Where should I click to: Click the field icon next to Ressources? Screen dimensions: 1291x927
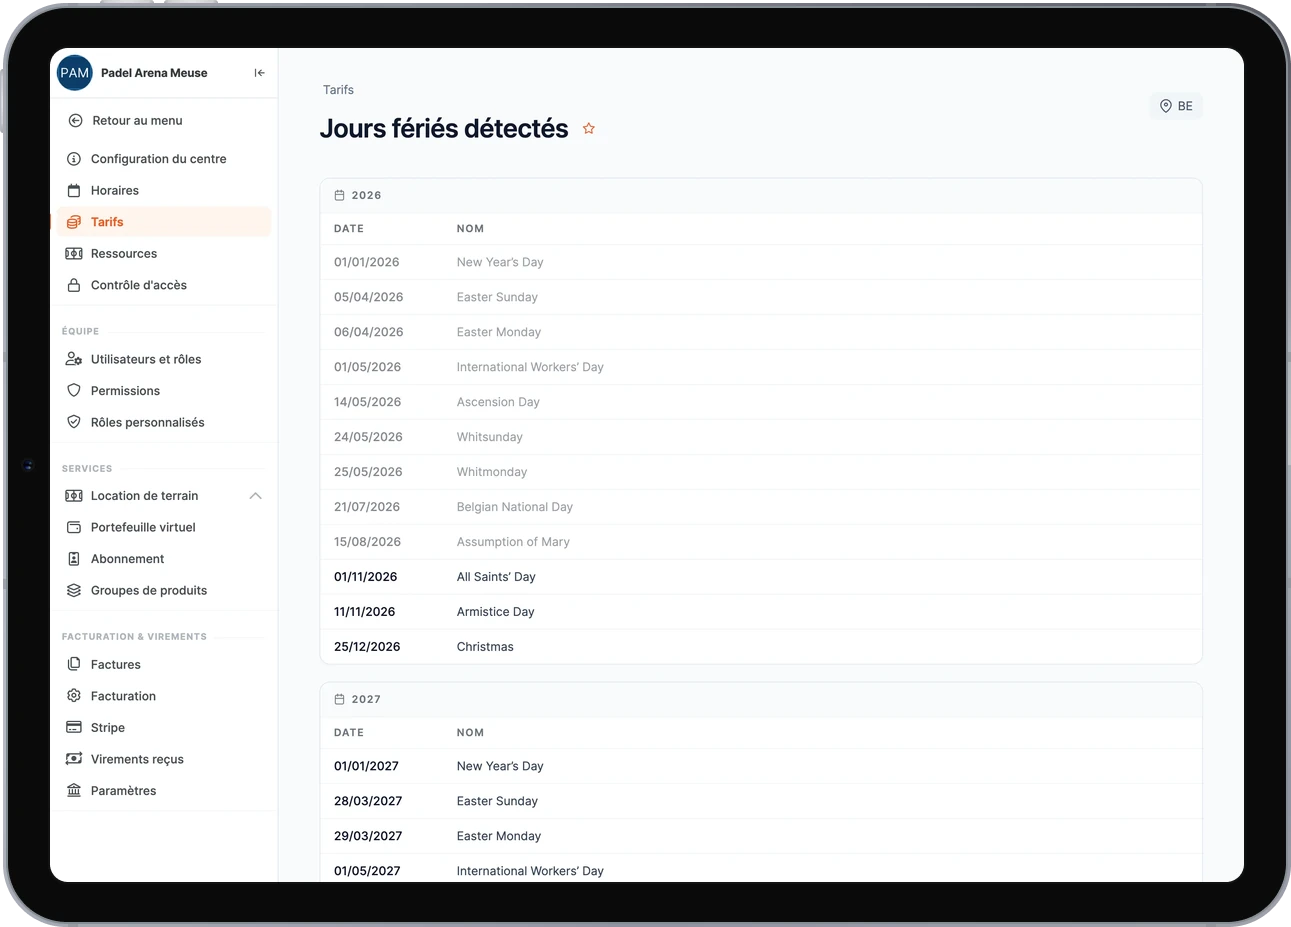74,254
